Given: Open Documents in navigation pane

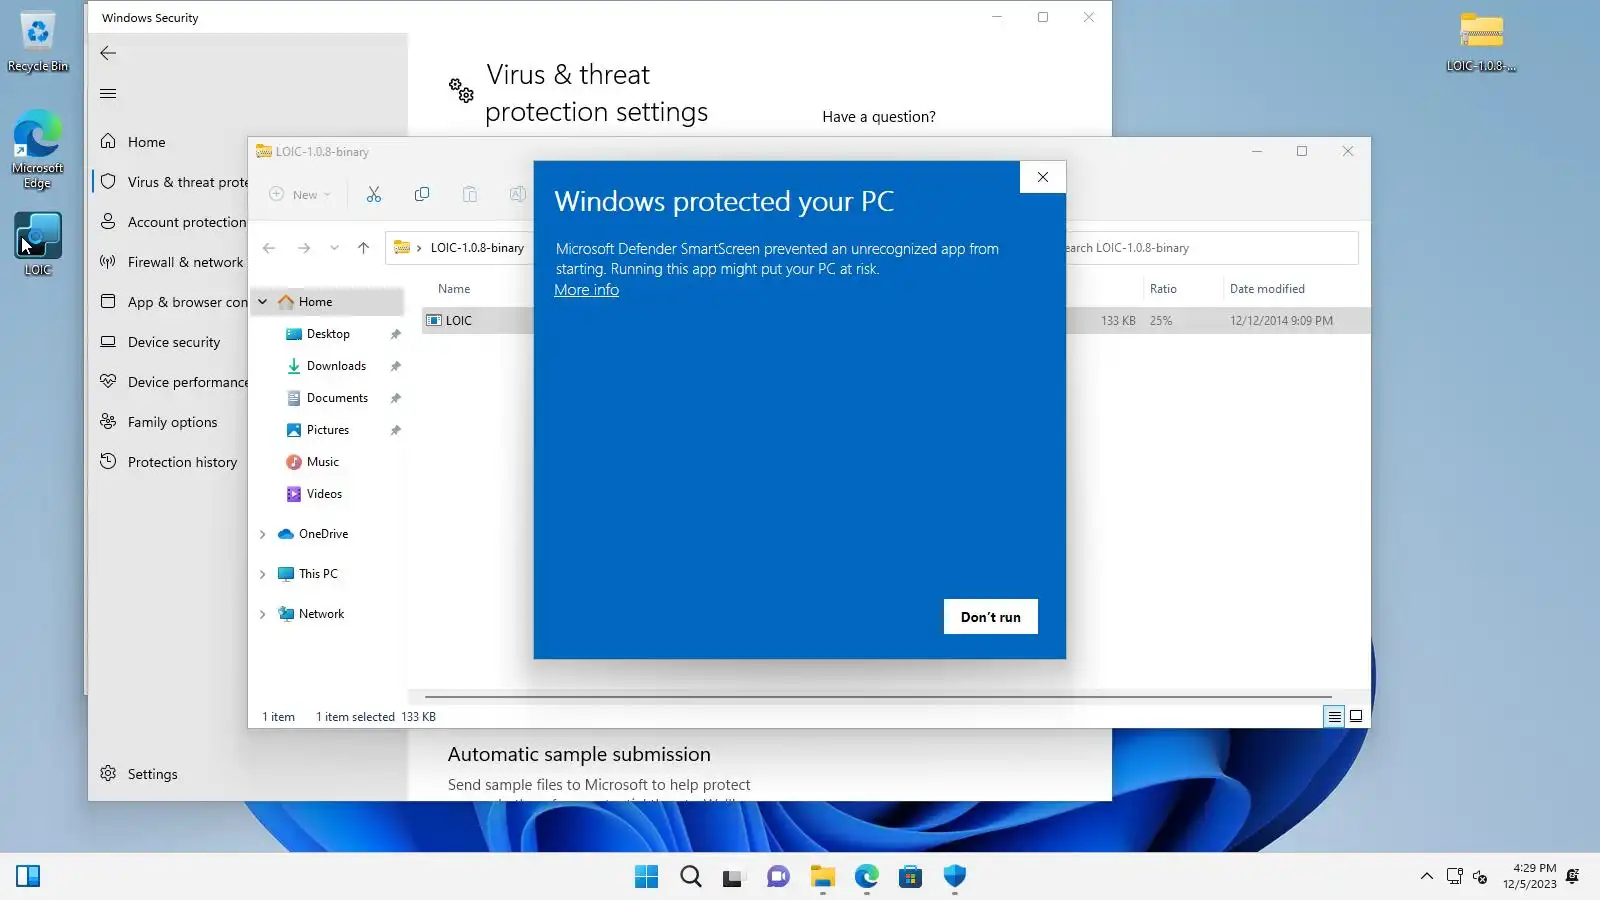Looking at the screenshot, I should click(x=337, y=398).
